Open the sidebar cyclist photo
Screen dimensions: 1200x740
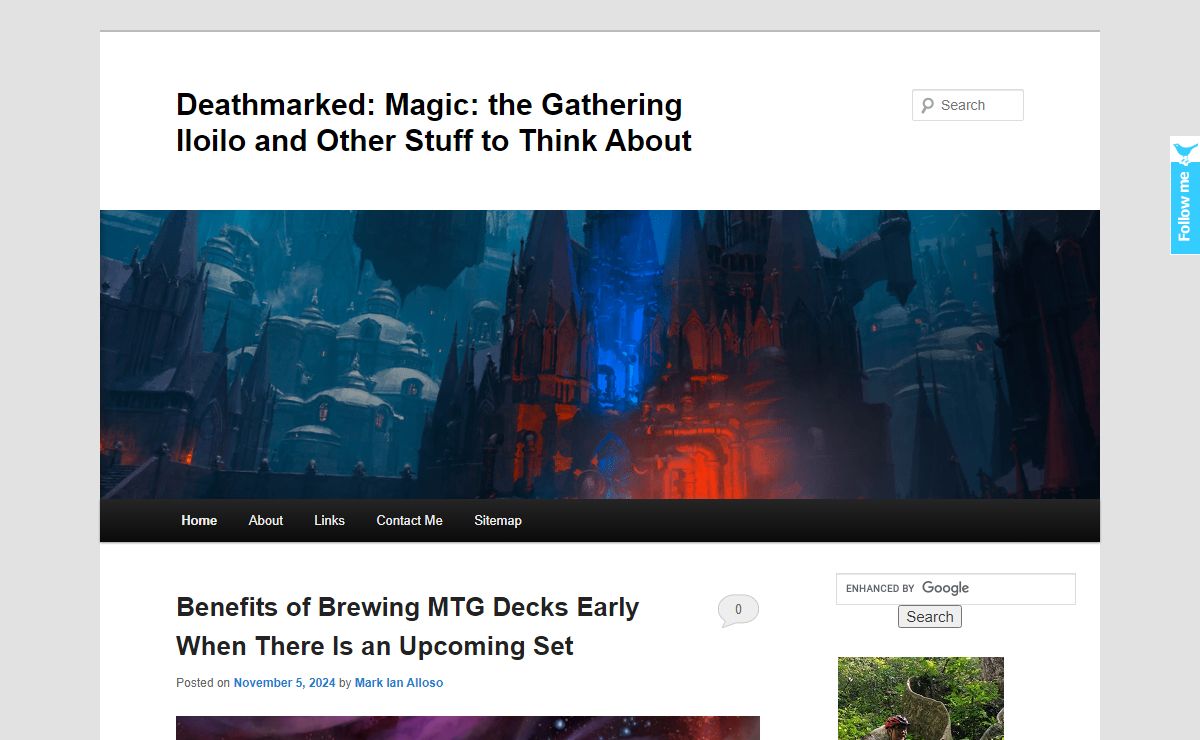coord(921,698)
